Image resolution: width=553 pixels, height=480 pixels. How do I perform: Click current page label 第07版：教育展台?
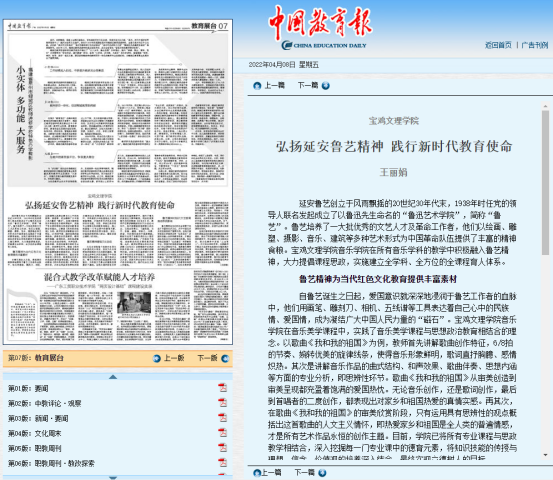pos(36,358)
